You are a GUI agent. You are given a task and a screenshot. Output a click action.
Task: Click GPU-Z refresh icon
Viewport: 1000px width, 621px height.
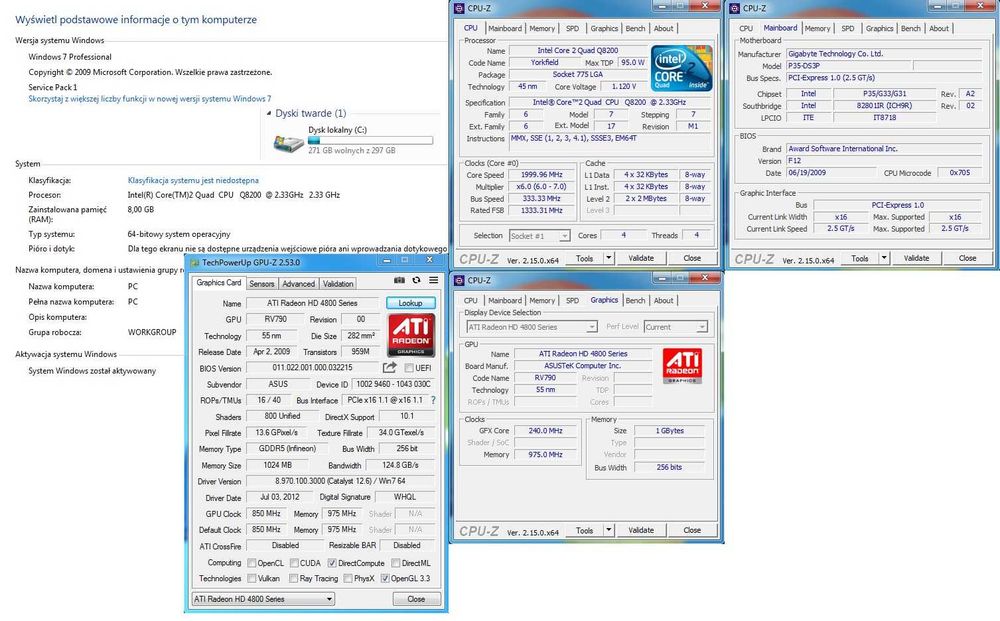point(416,280)
